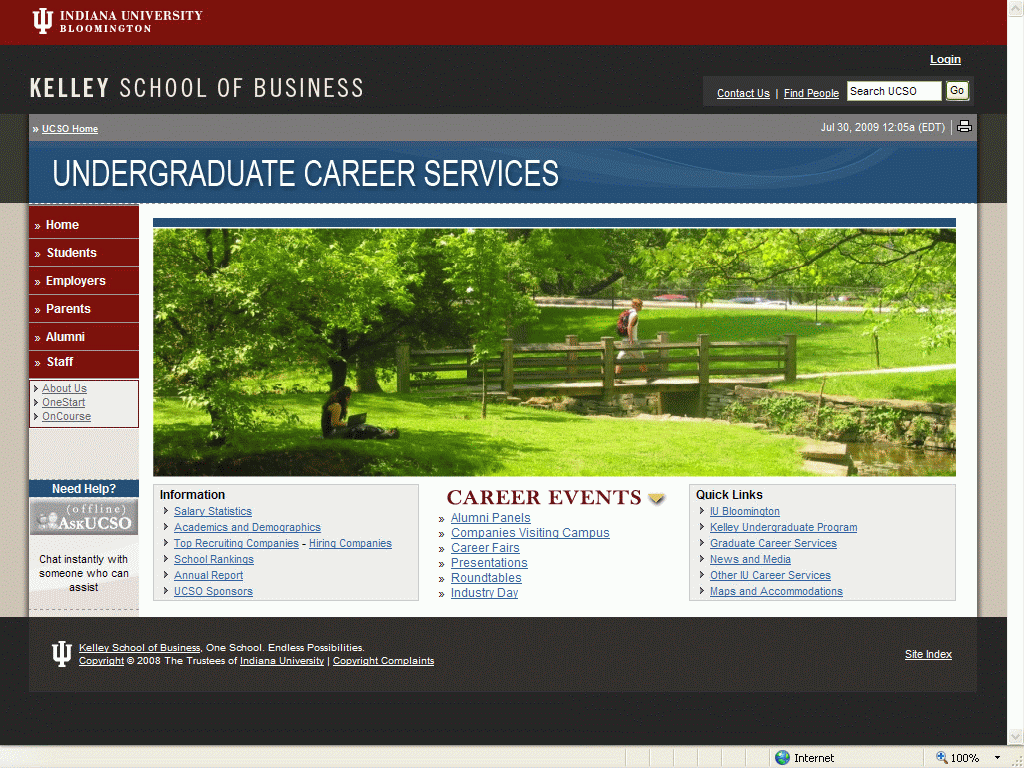
Task: Click the Indiana University trident logo in header
Action: pos(42,21)
